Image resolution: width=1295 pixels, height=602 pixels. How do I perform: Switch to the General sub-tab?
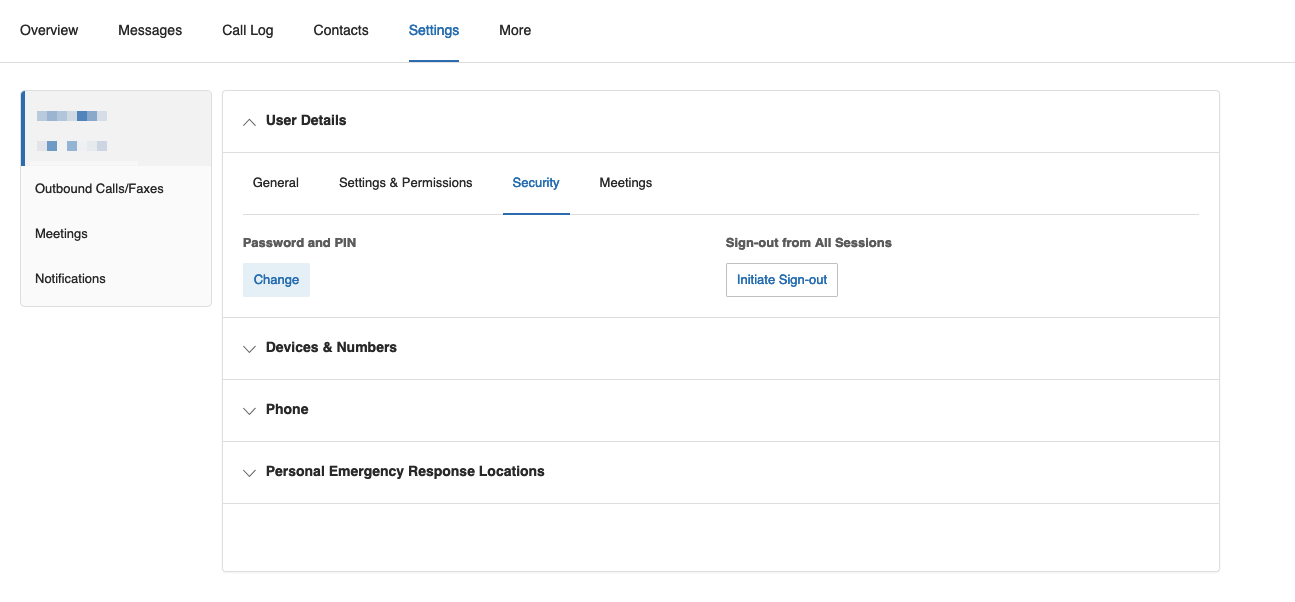(x=276, y=183)
